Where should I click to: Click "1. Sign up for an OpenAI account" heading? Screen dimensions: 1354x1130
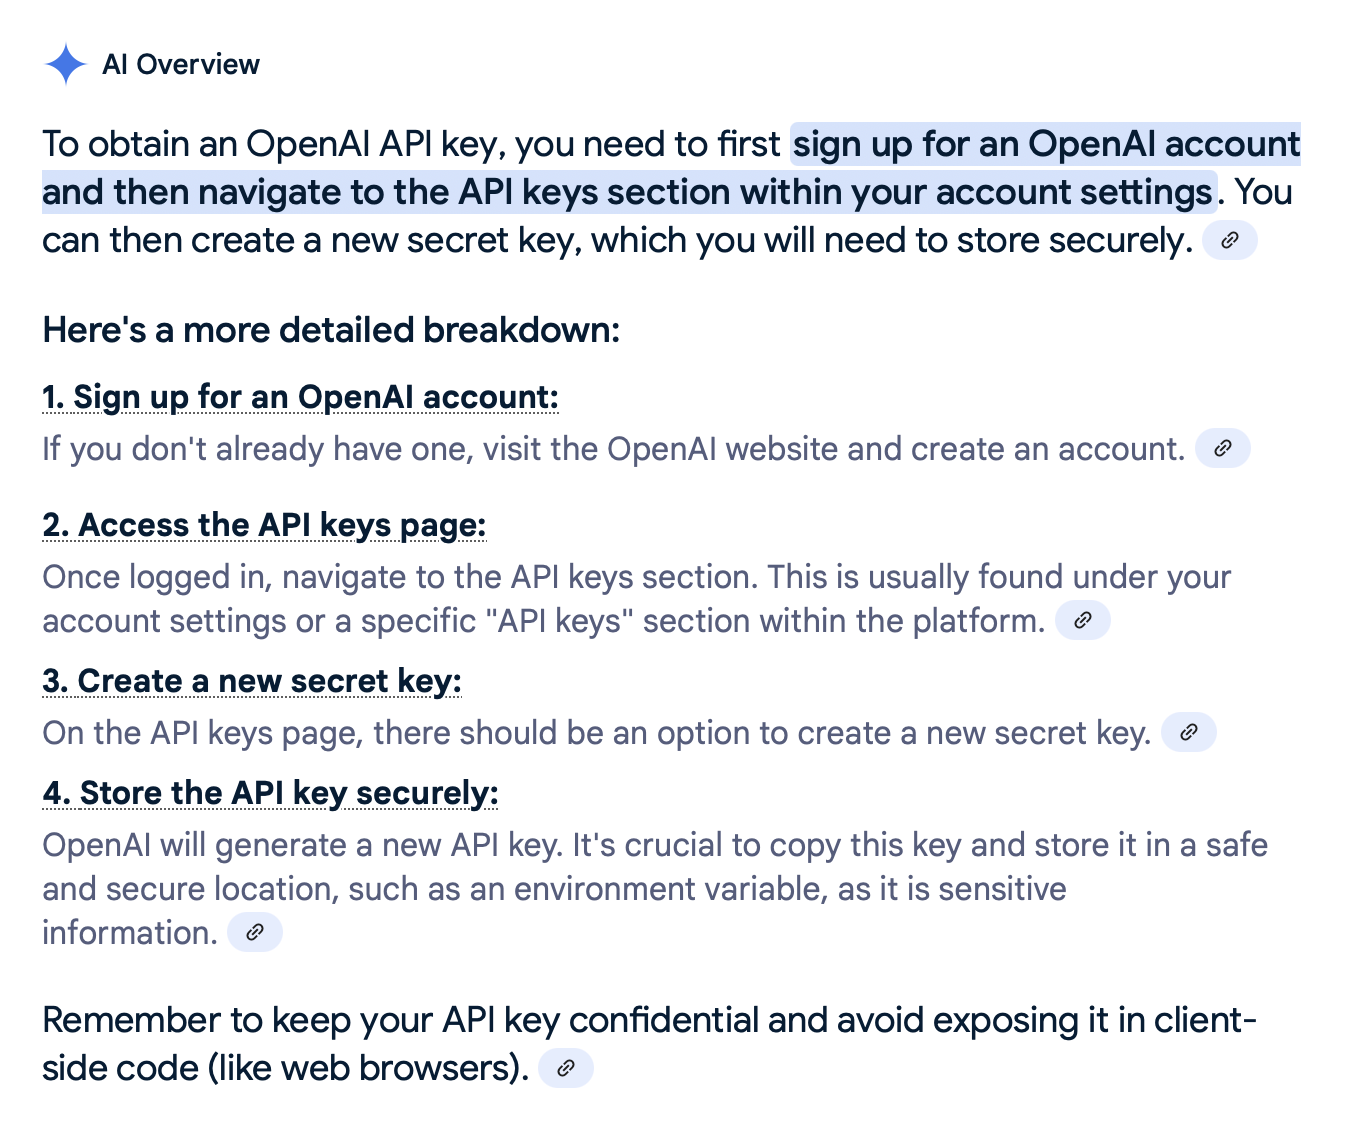[x=300, y=397]
